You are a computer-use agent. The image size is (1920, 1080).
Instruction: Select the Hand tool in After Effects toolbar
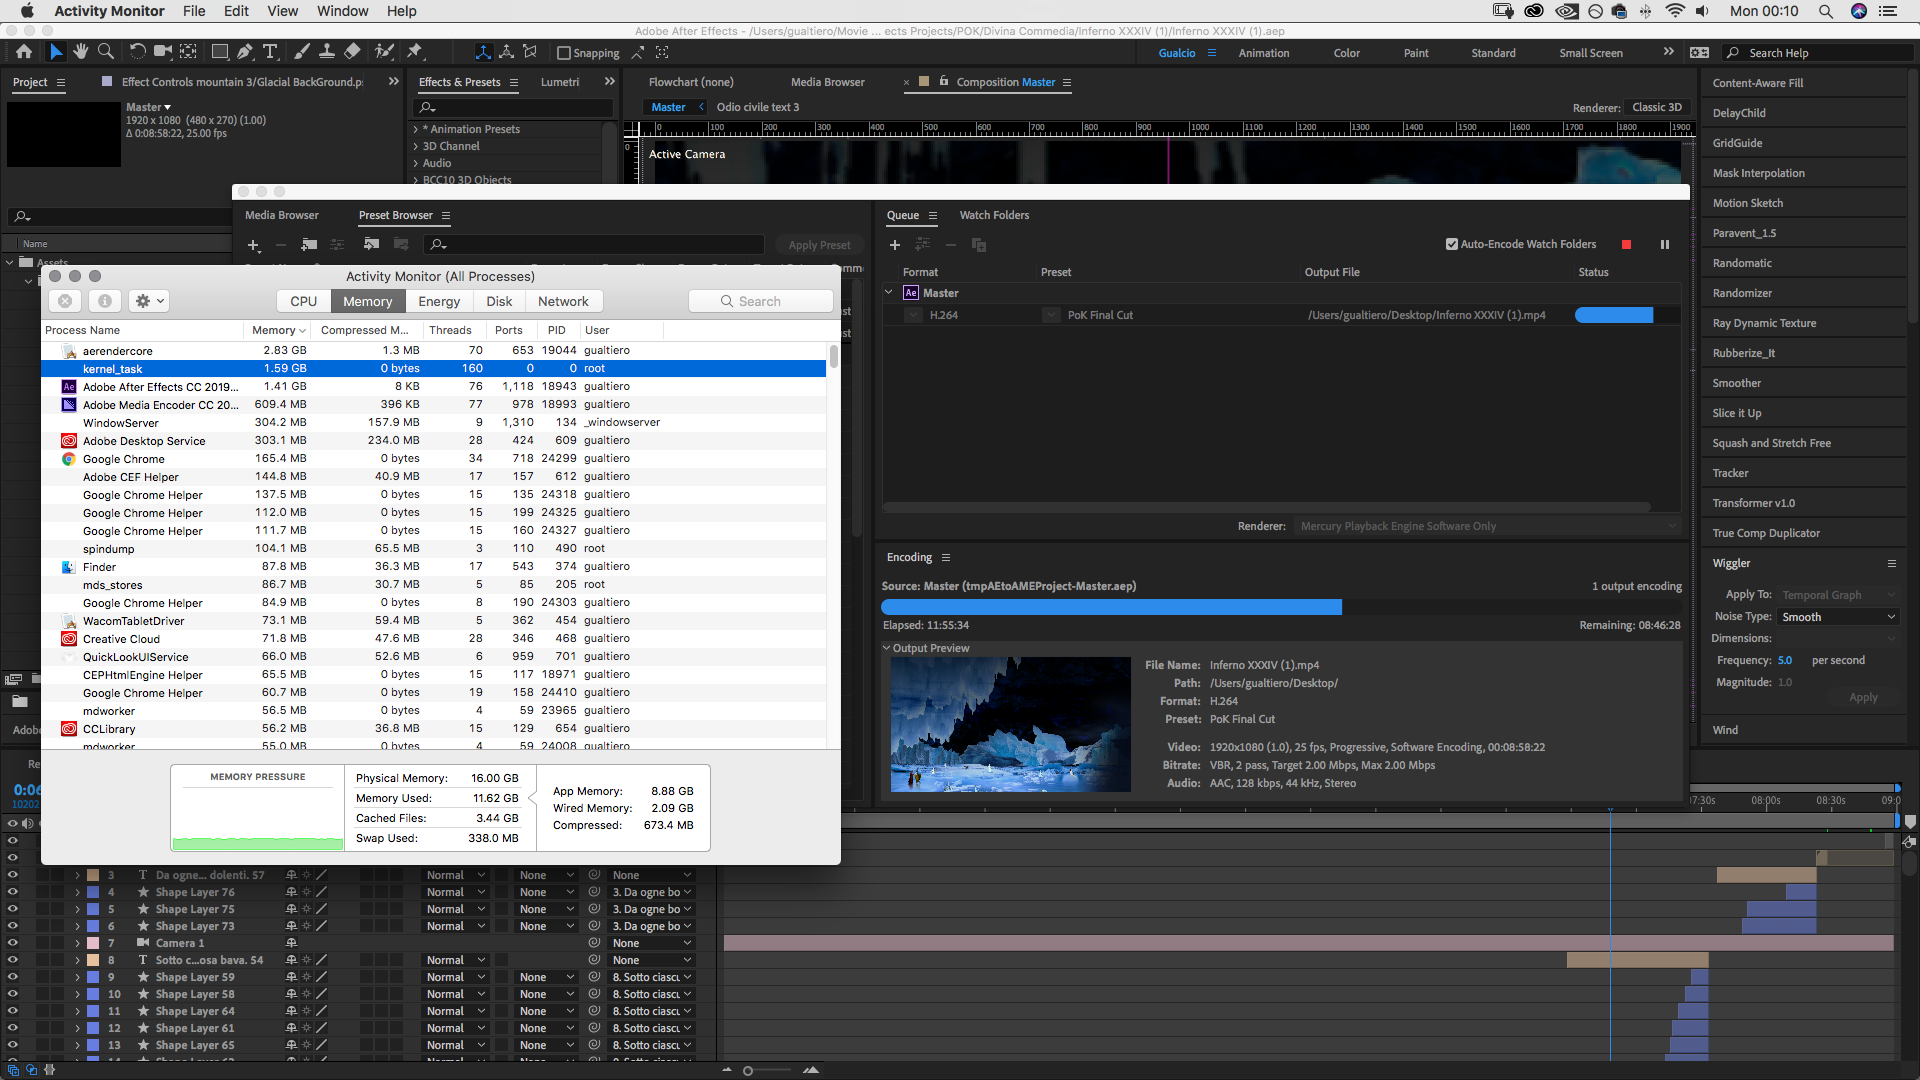point(80,52)
